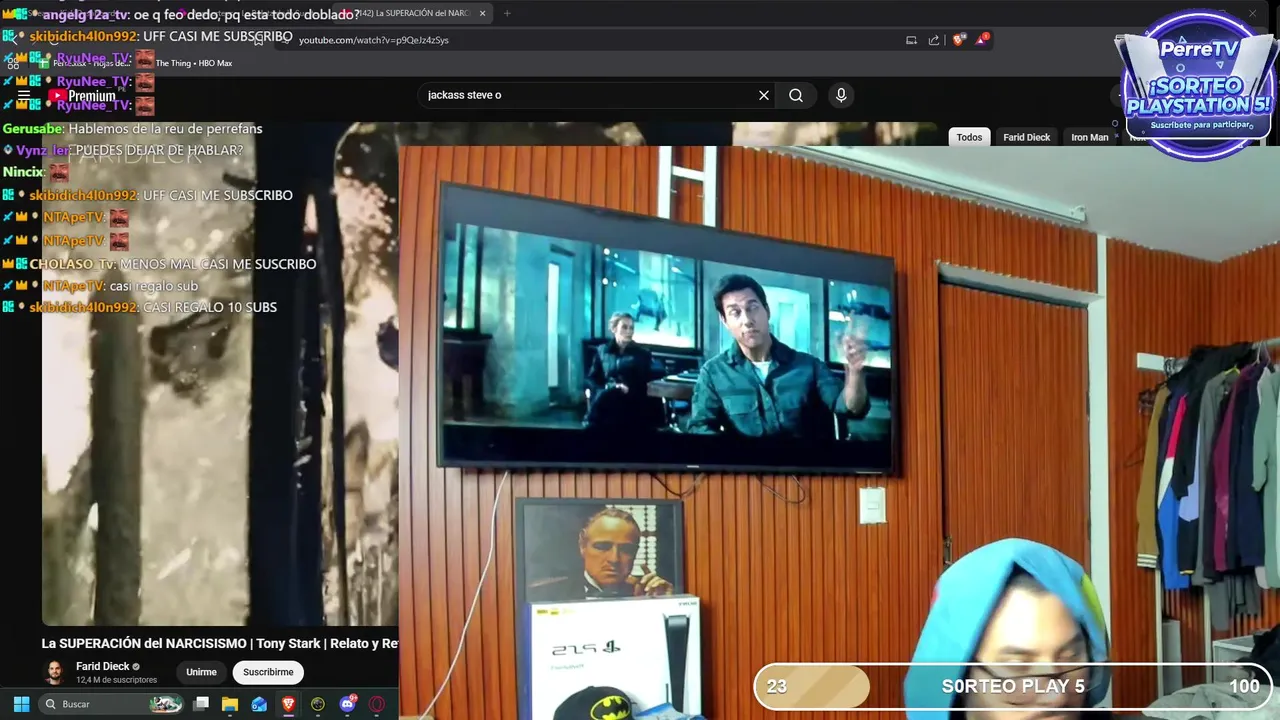Launch File Explorer from taskbar

pos(230,704)
